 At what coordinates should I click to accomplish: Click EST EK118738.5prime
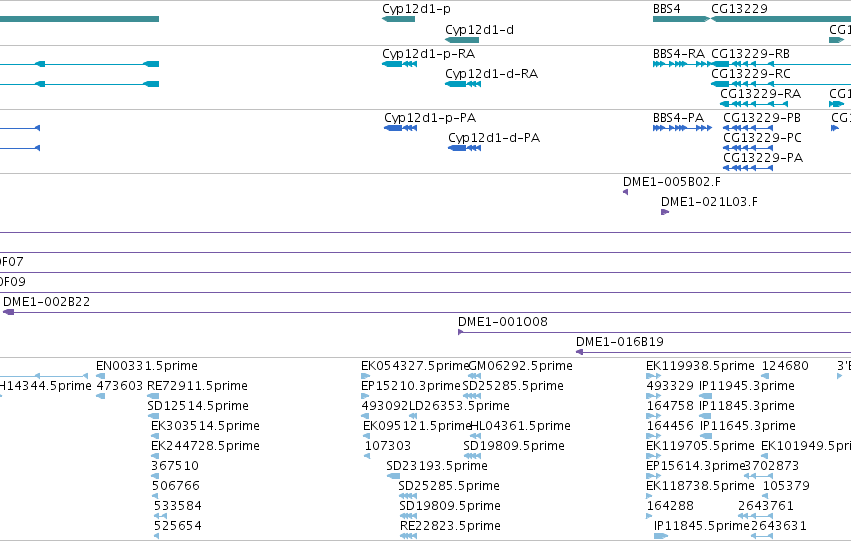(700, 486)
